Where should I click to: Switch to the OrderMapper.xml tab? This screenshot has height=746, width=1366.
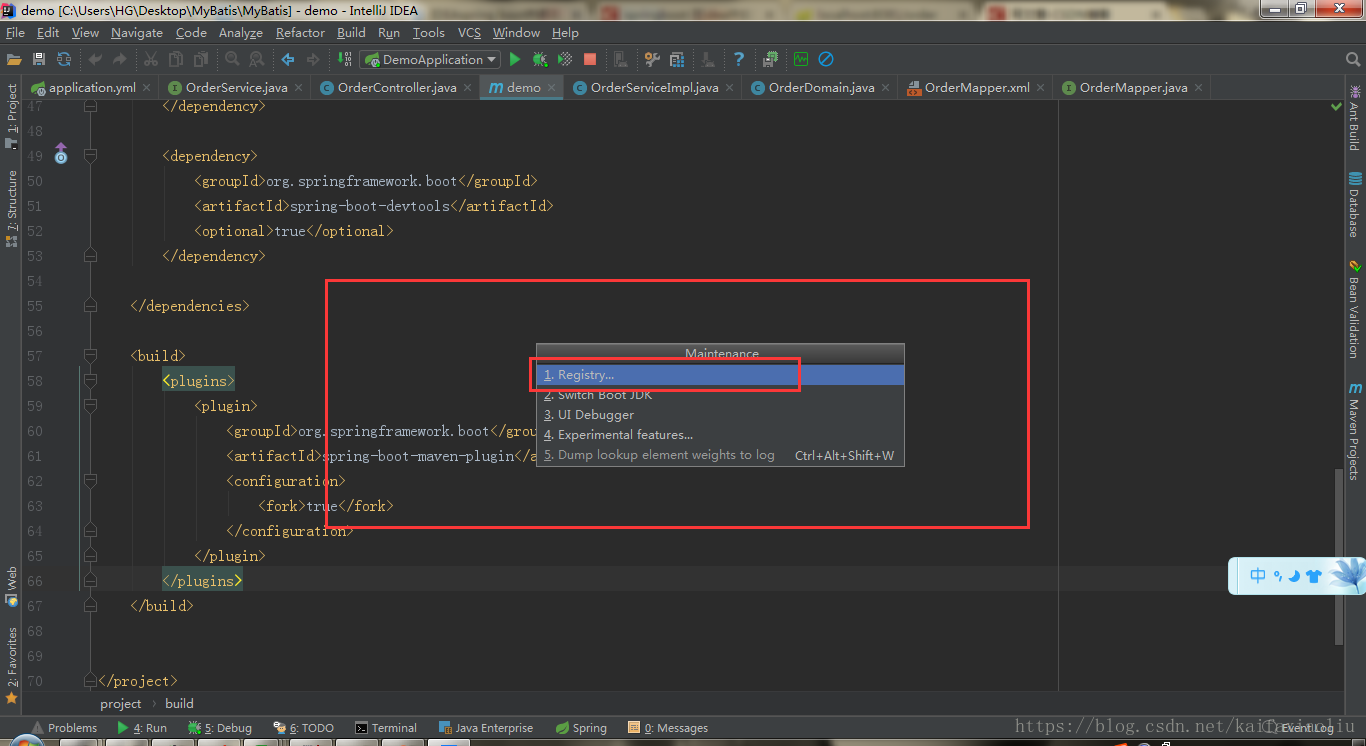tap(976, 88)
